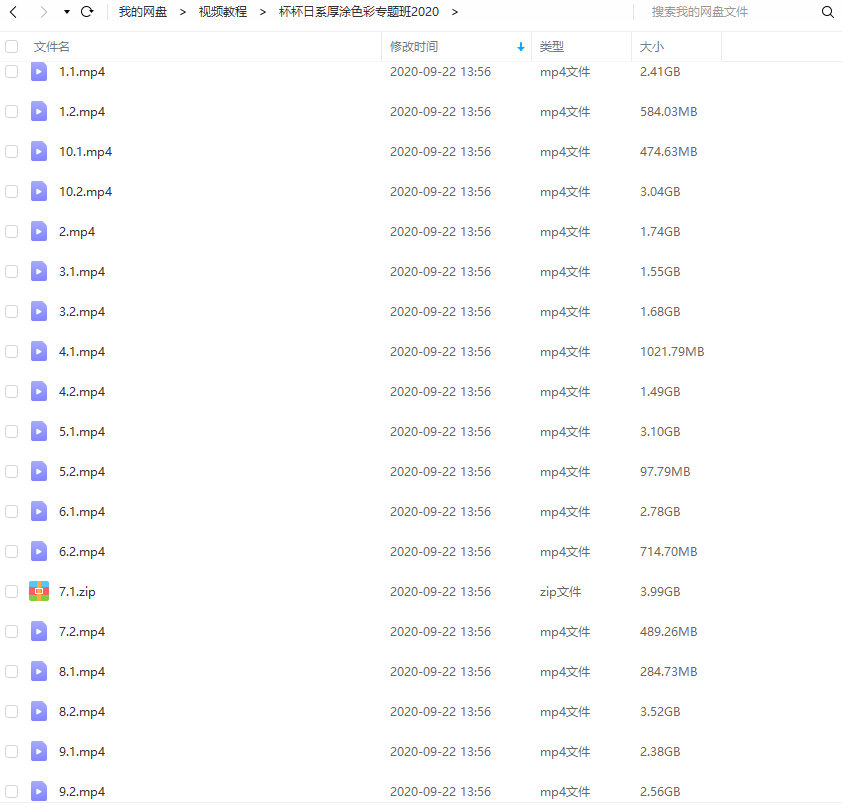Click video icon of 3.1.mp4
The height and width of the screenshot is (811, 842).
[39, 272]
